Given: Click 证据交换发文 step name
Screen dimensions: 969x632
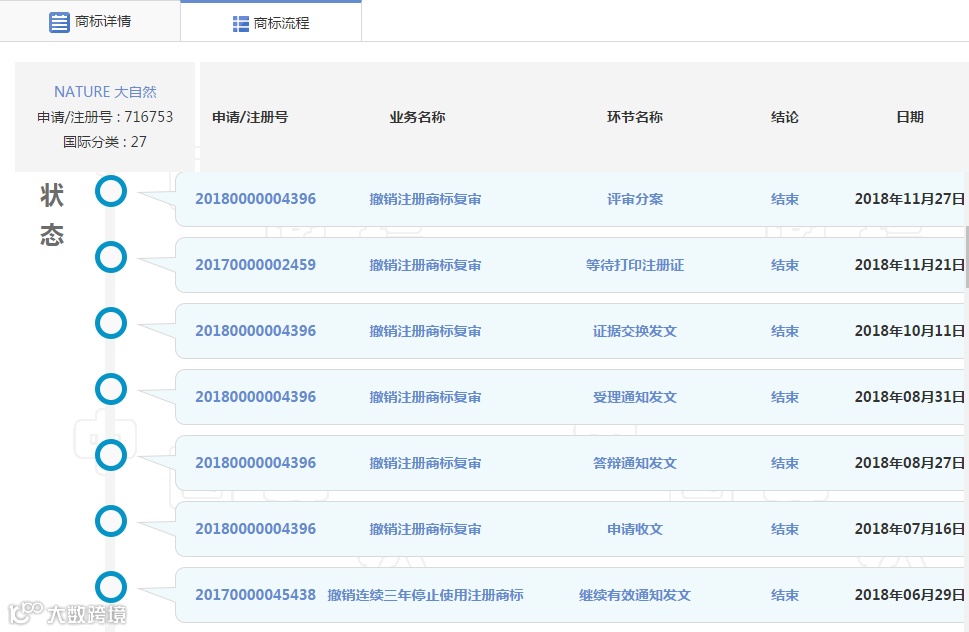Looking at the screenshot, I should pyautogui.click(x=635, y=332).
